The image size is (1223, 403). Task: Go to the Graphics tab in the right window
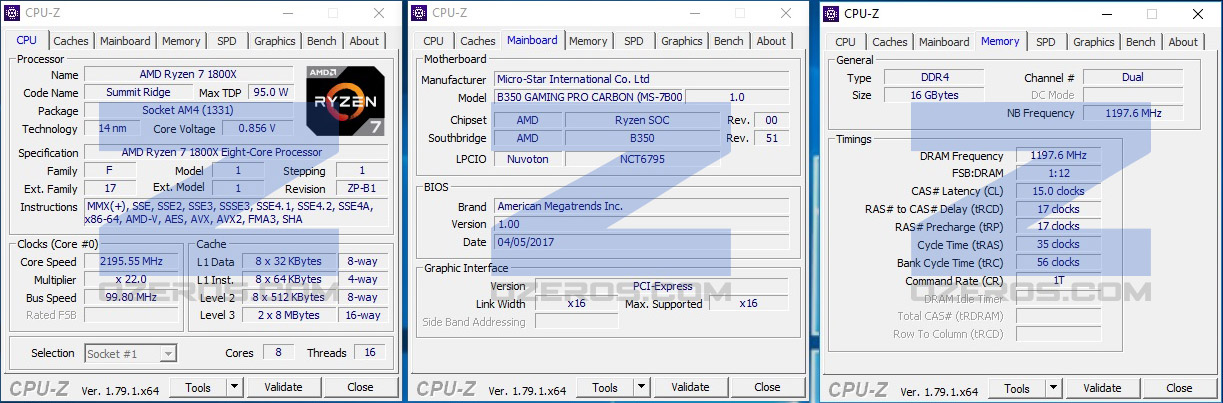[1093, 42]
